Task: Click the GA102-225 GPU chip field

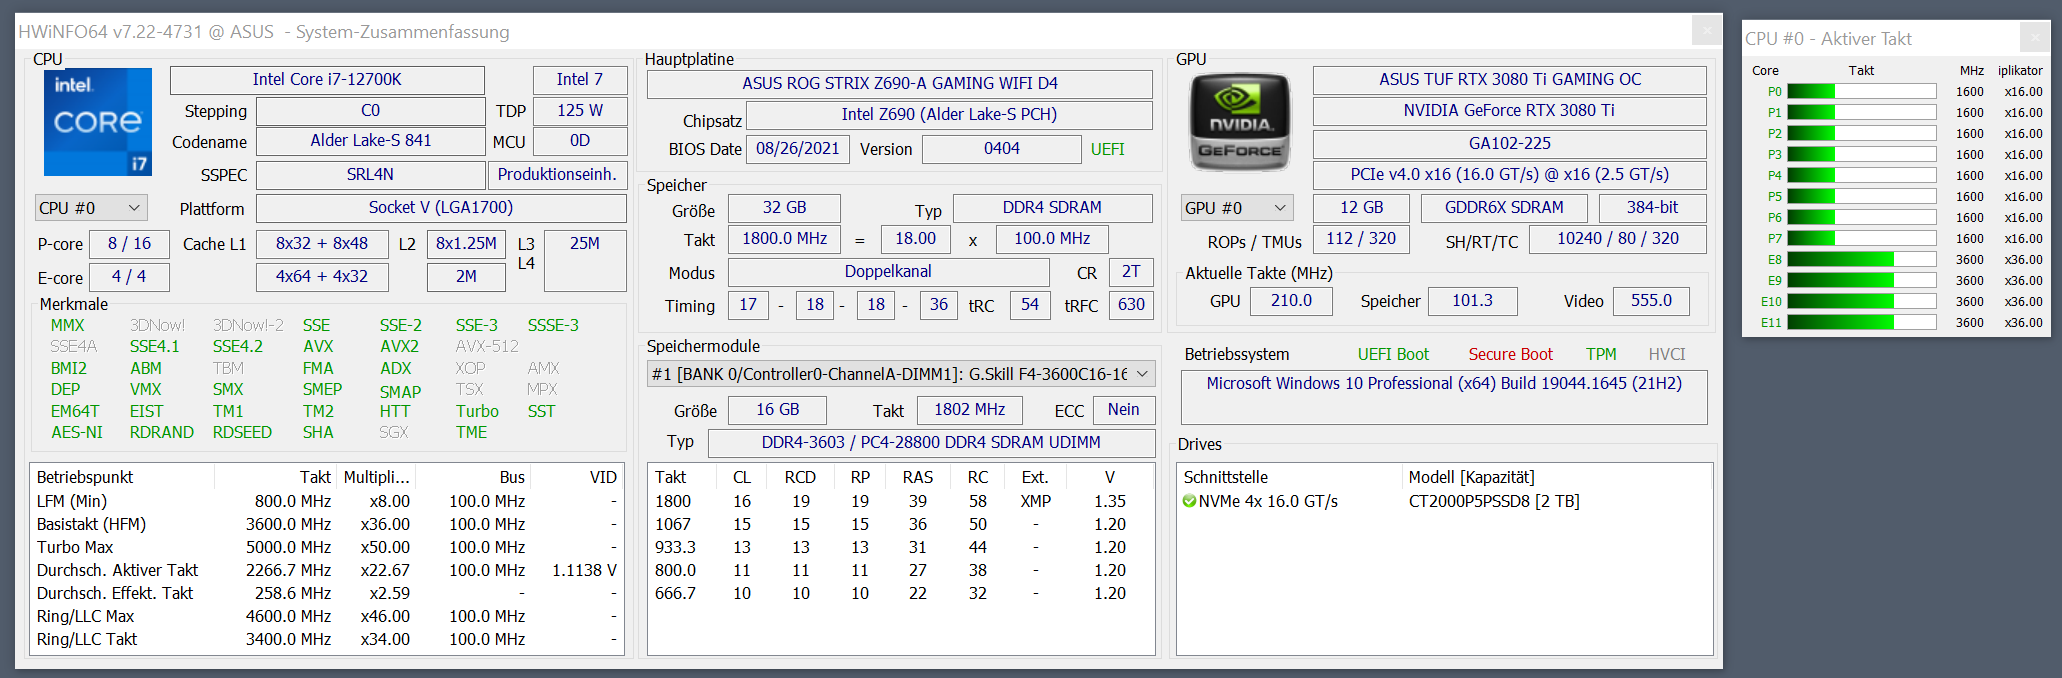Action: (x=1509, y=144)
